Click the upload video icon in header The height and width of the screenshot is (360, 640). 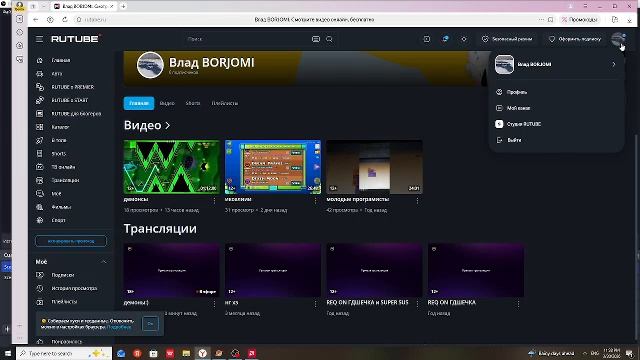click(x=427, y=39)
